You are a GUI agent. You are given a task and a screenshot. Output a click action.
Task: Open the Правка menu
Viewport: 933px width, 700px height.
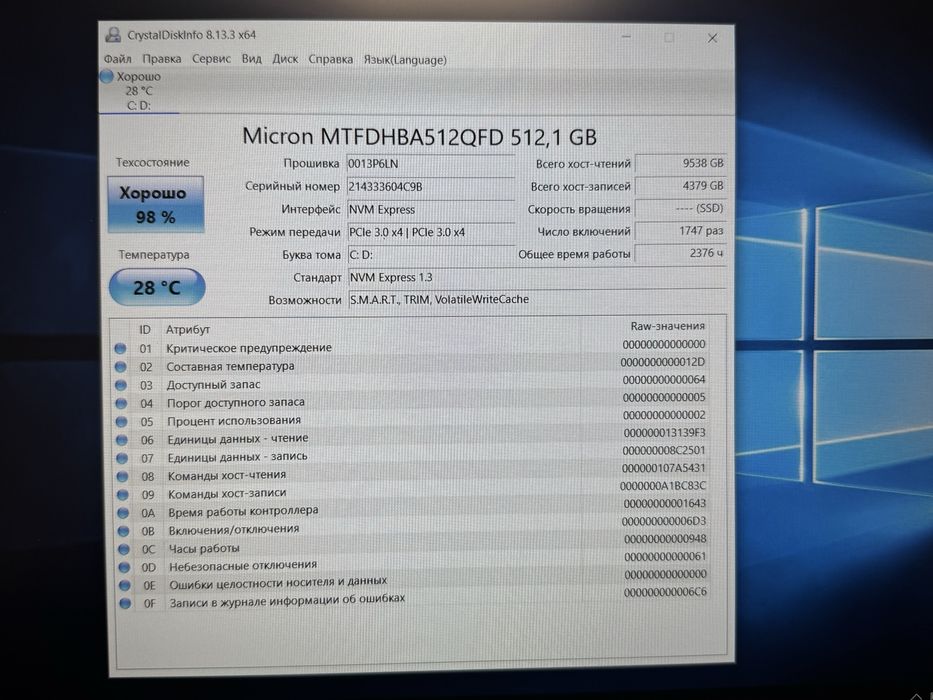pos(161,59)
